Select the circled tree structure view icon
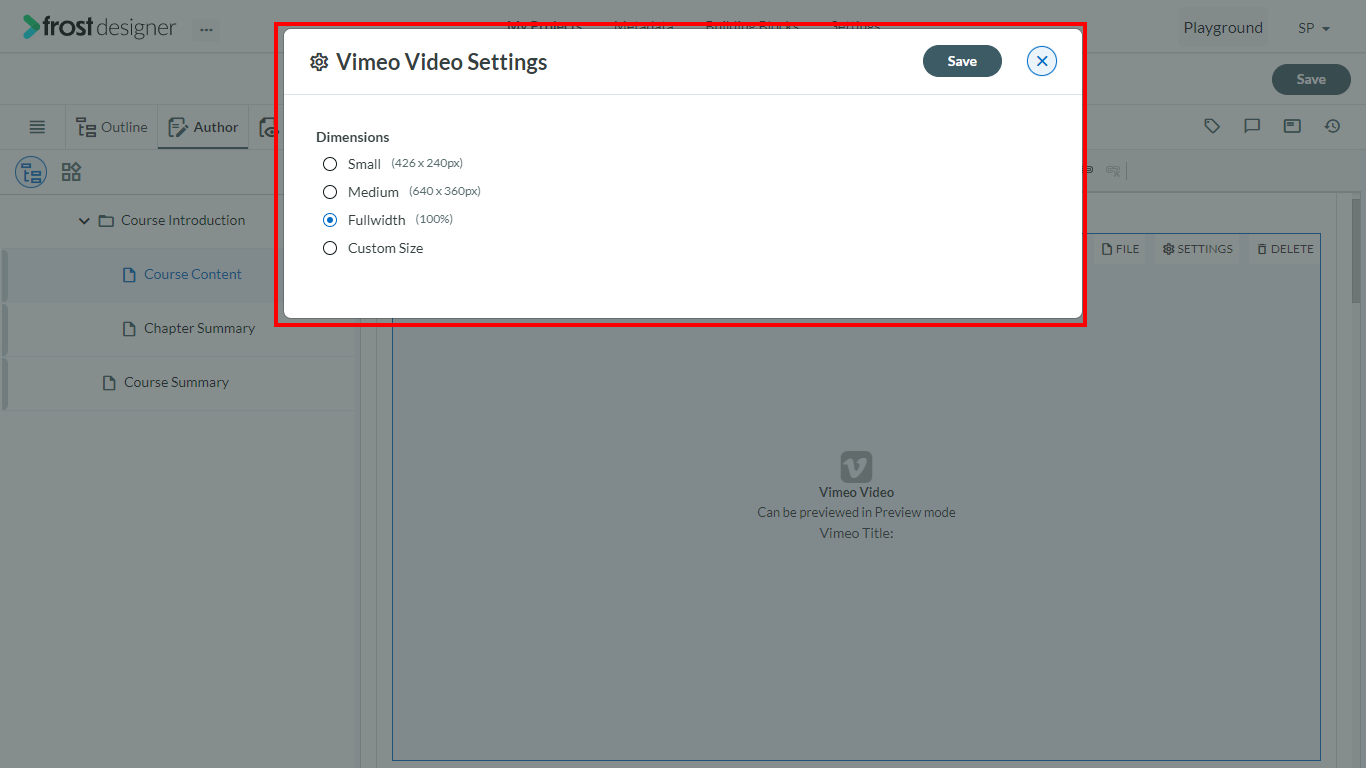The height and width of the screenshot is (768, 1366). (x=31, y=172)
